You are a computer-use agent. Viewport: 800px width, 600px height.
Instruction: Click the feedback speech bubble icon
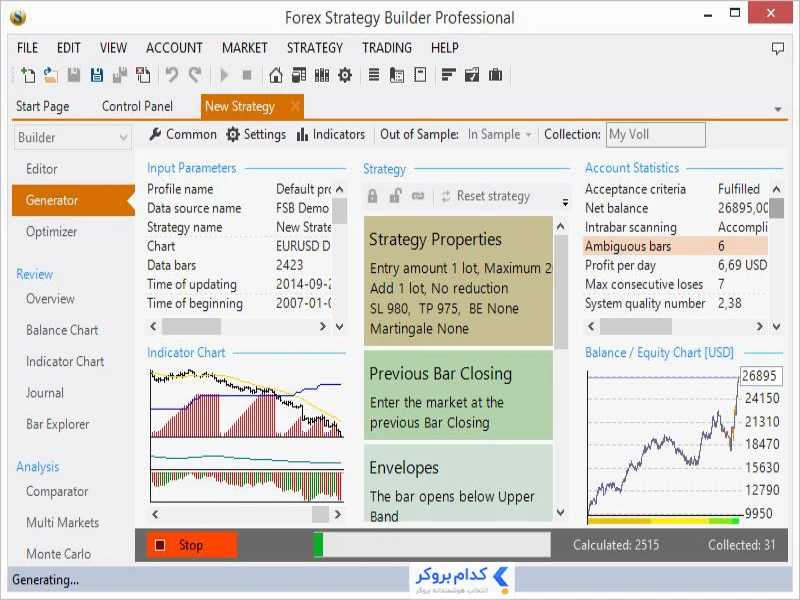click(x=778, y=48)
